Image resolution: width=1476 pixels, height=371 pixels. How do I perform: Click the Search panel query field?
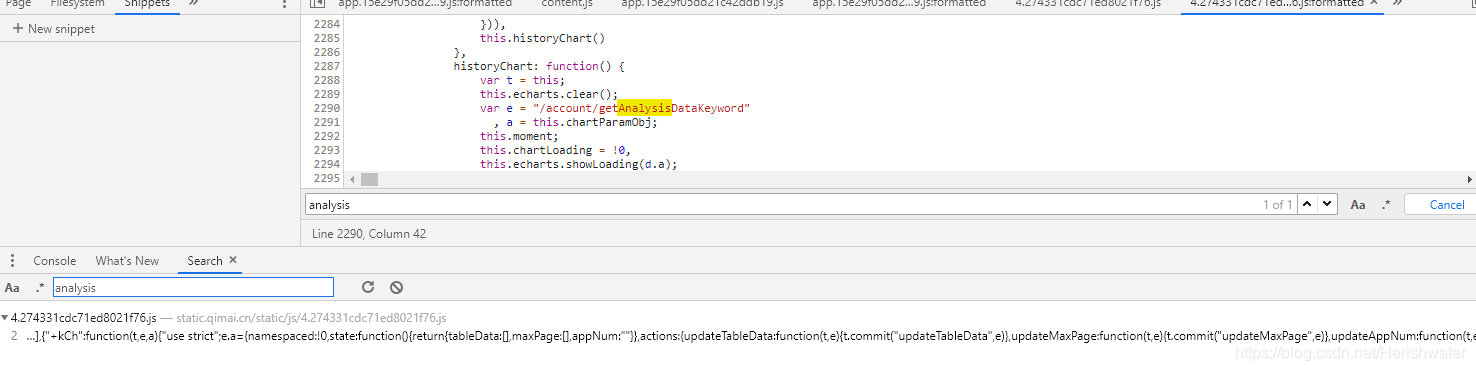[193, 288]
